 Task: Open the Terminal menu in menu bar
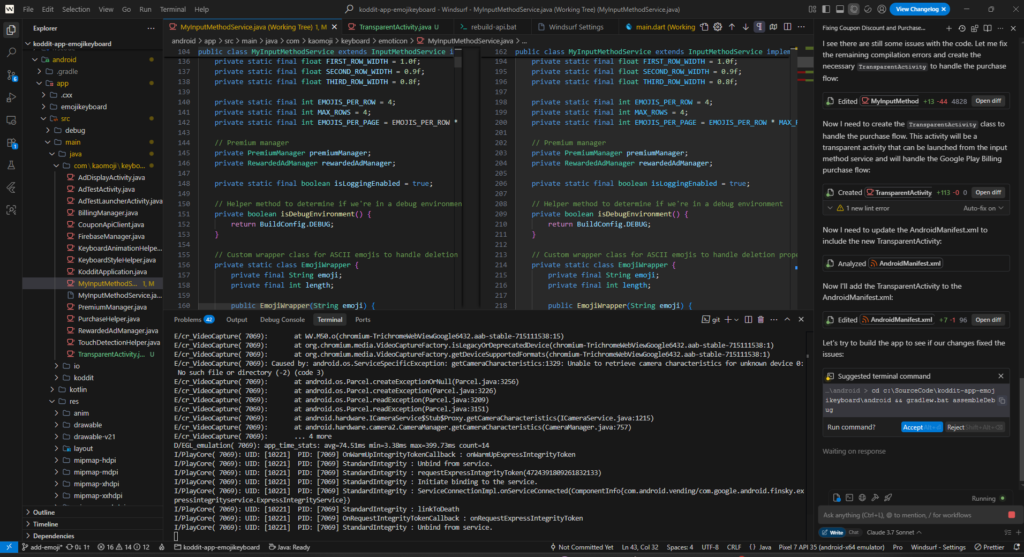[172, 9]
